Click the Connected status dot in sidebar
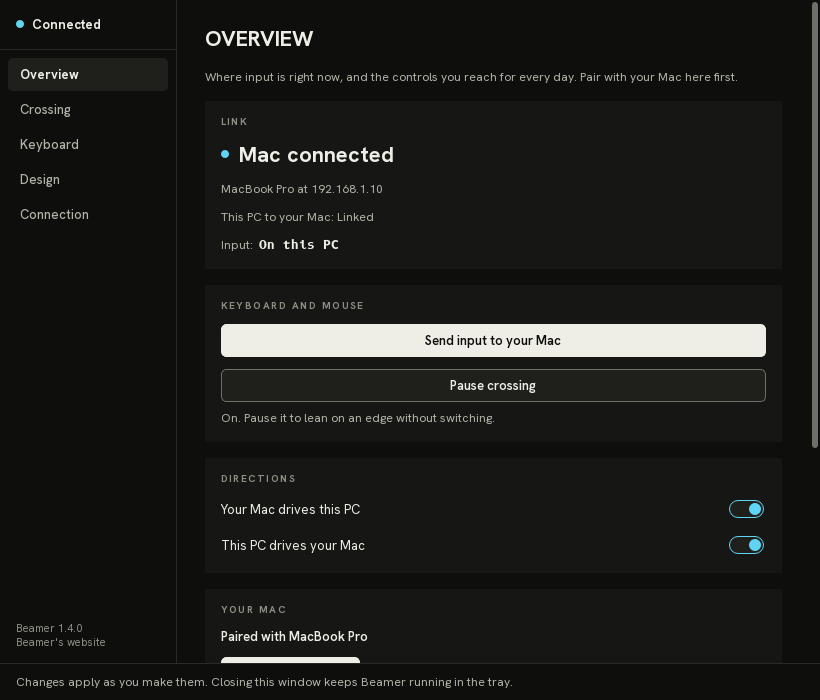 tap(20, 24)
